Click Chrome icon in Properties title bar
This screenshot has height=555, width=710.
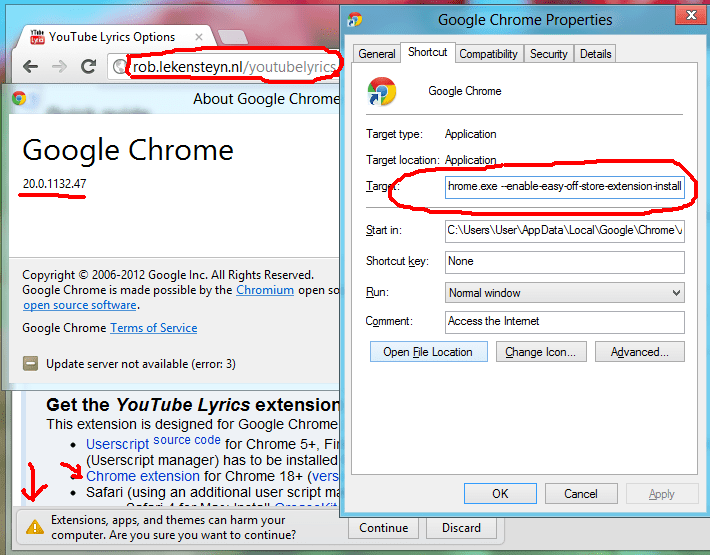(355, 19)
